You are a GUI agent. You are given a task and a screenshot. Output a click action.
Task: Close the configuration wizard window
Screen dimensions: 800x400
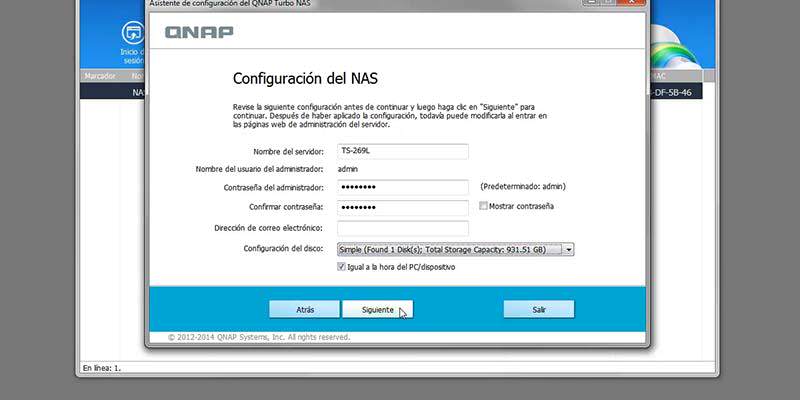631,3
